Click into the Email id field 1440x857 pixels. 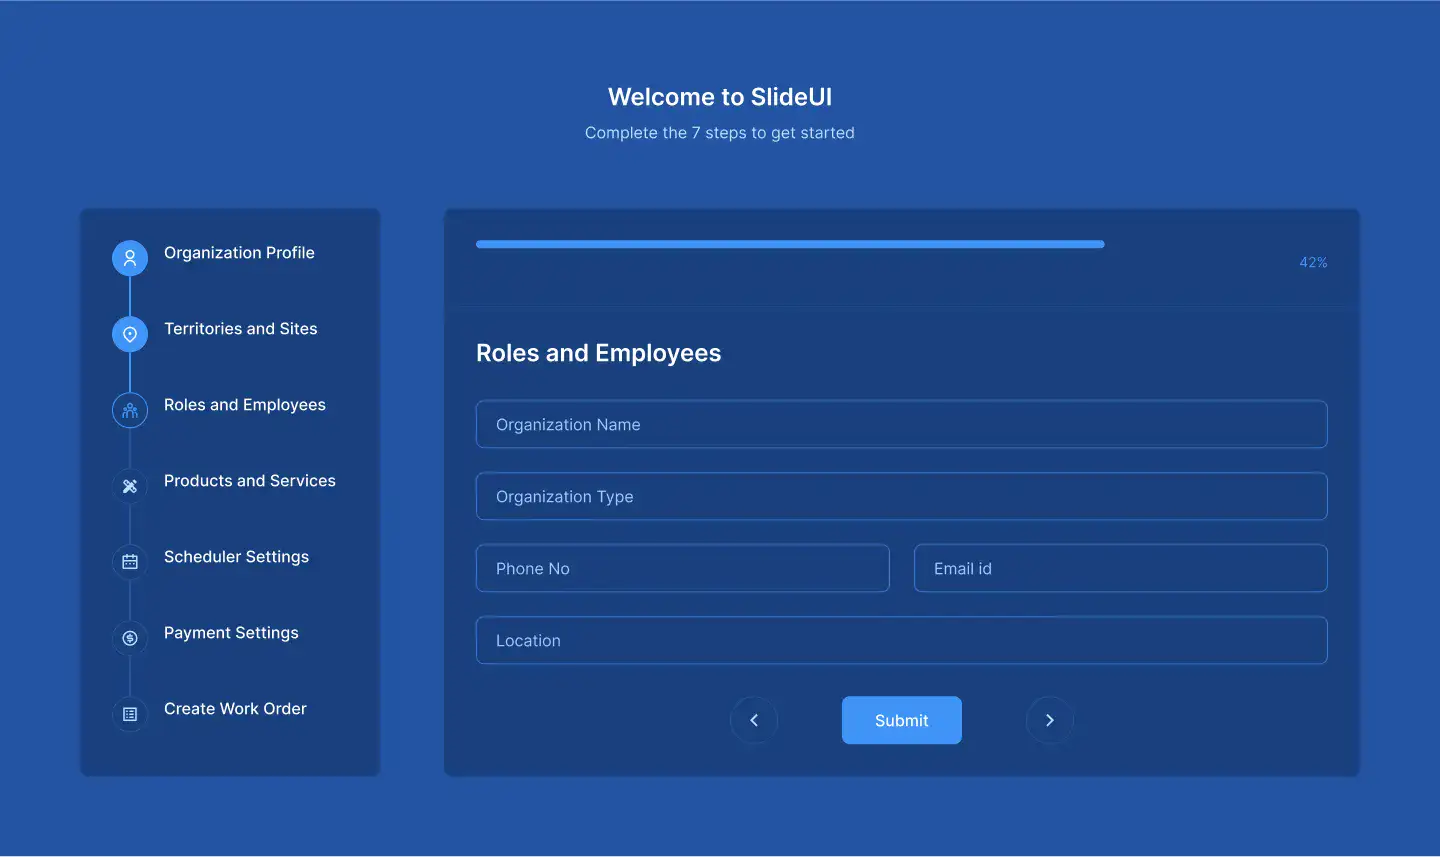[1121, 568]
